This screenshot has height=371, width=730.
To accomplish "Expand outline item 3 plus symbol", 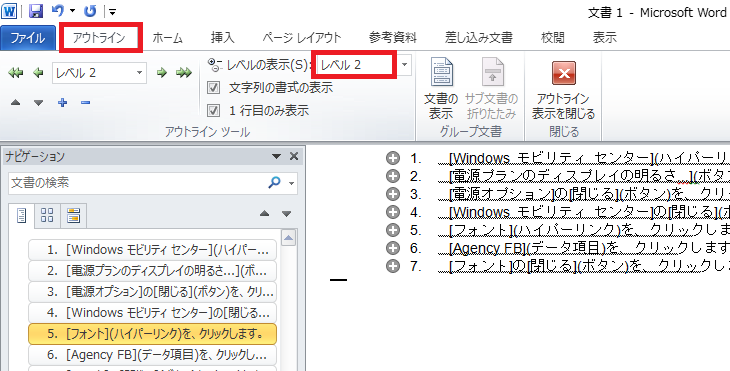I will tap(393, 194).
